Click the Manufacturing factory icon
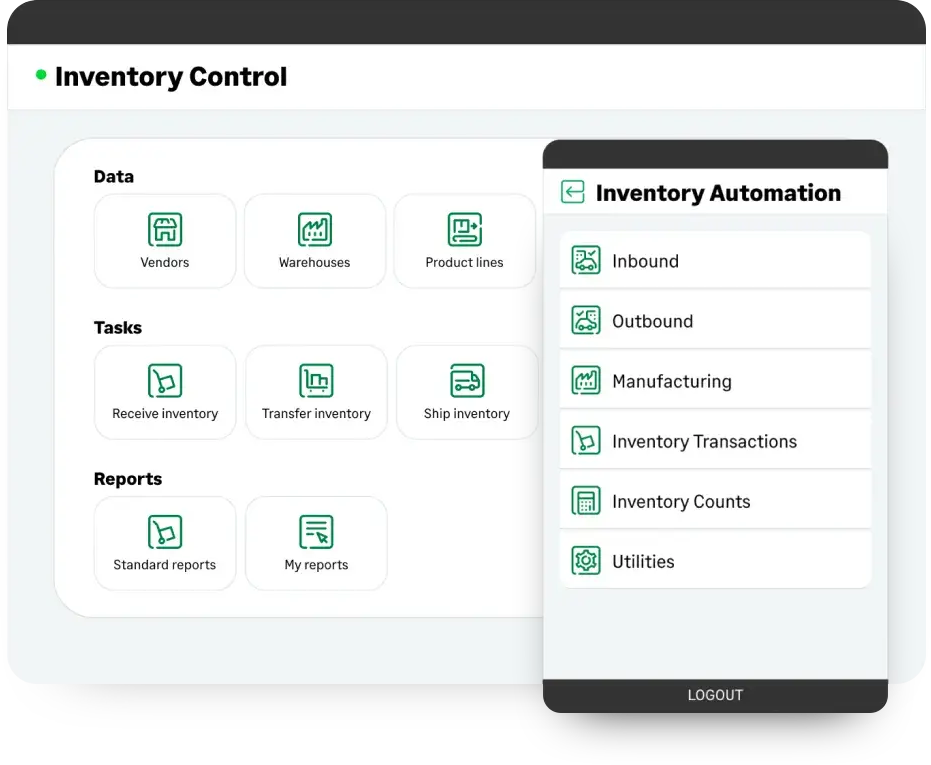The image size is (931, 765). pyautogui.click(x=586, y=380)
